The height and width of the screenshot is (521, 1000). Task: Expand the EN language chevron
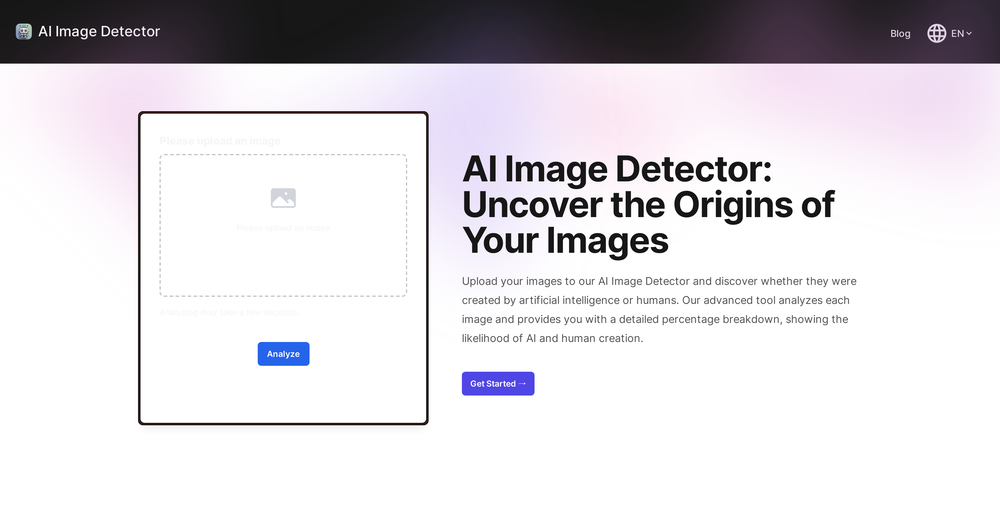point(969,33)
